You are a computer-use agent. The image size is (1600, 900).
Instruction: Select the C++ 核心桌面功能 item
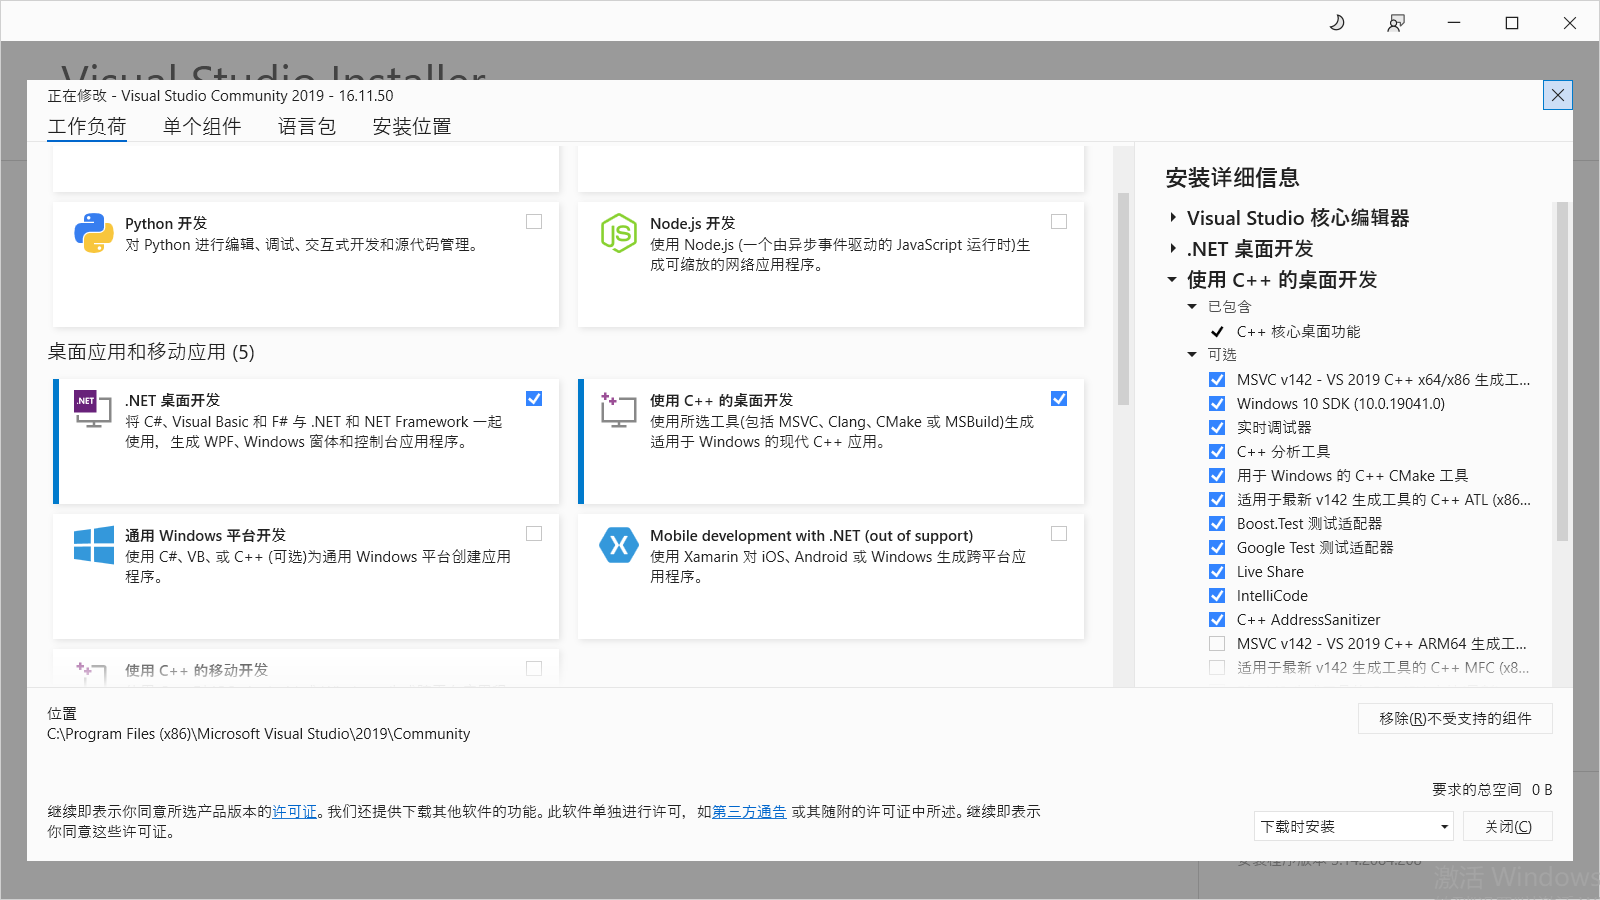click(1298, 332)
